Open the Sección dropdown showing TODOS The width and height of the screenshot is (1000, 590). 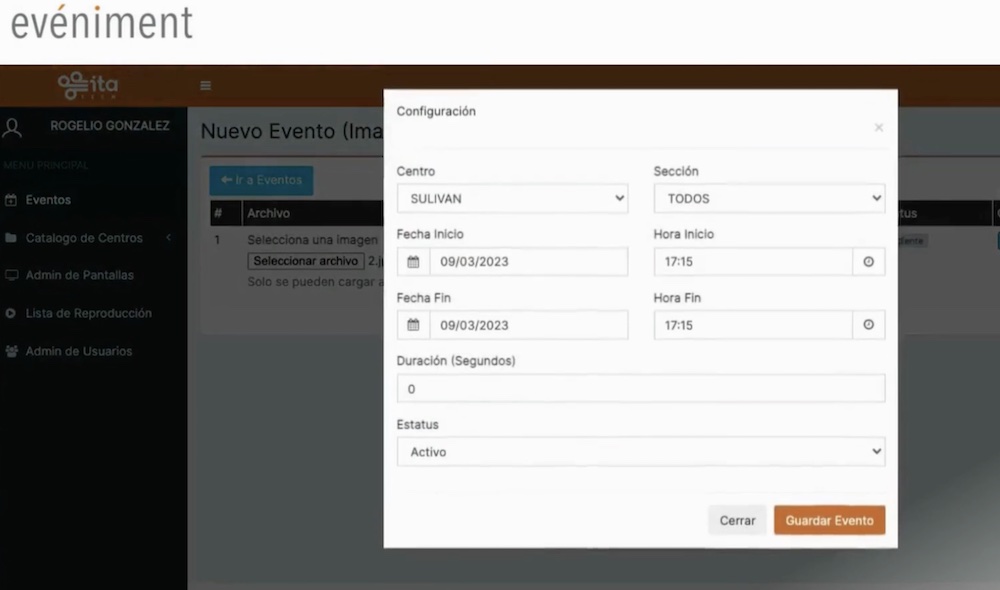pos(769,199)
